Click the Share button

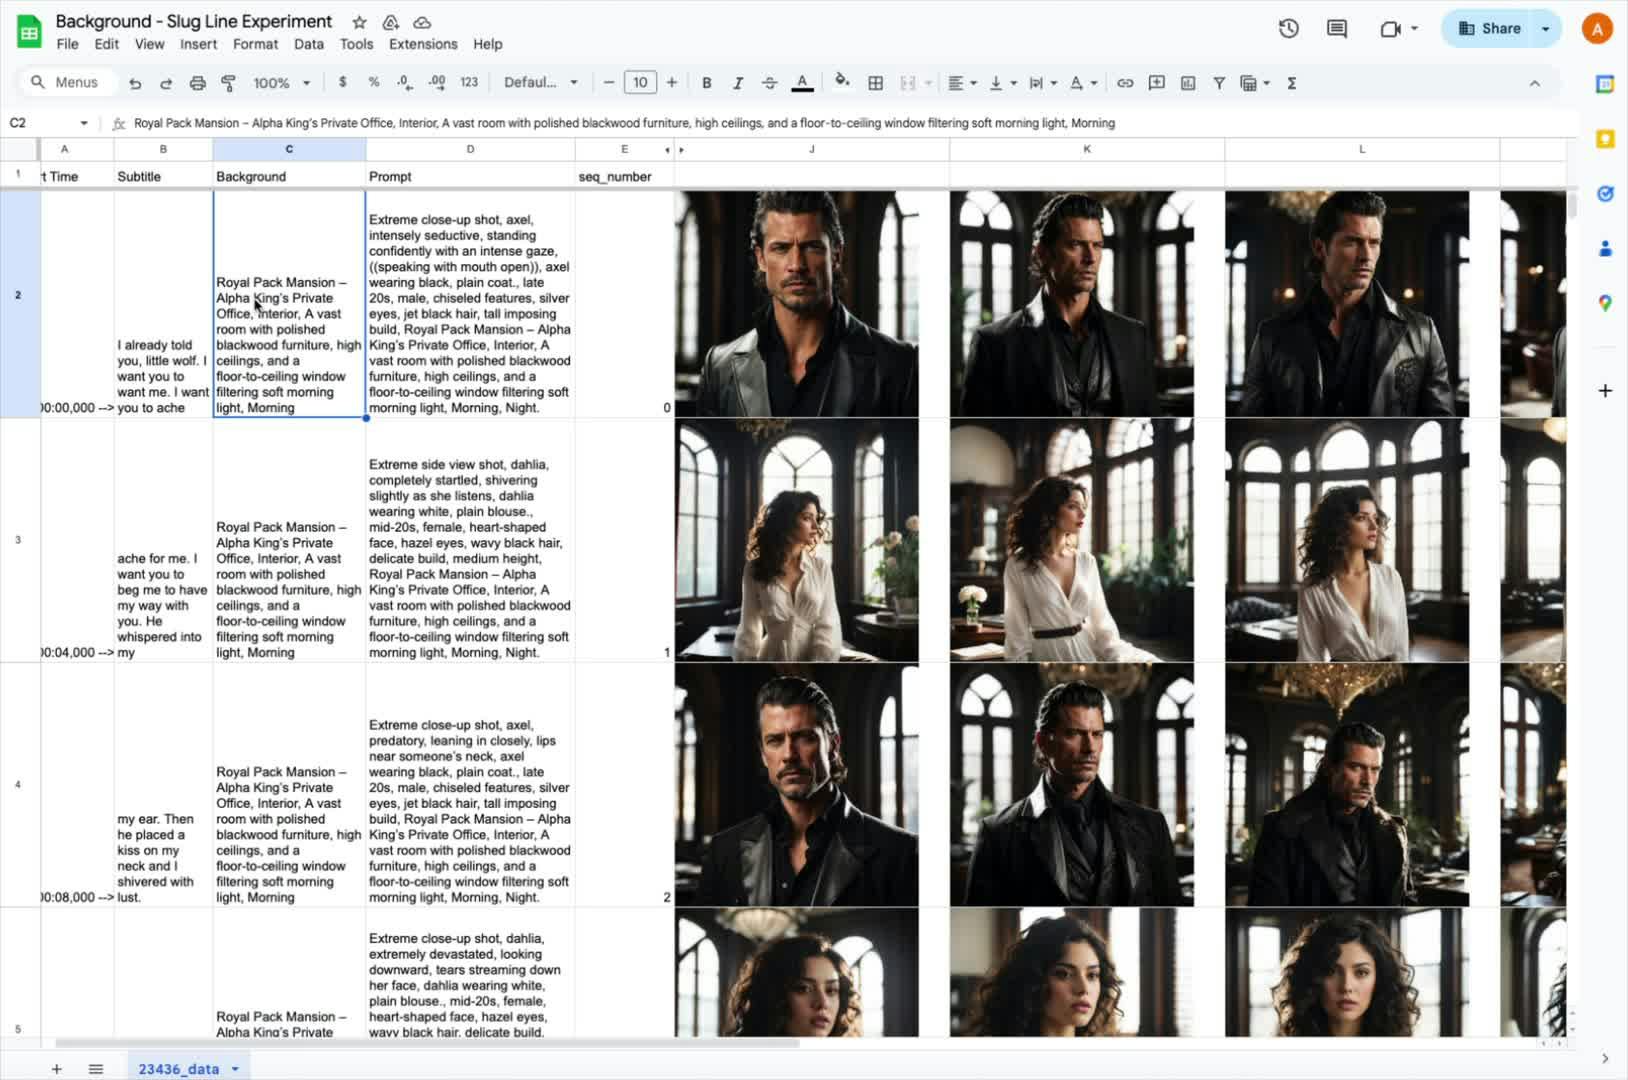(1489, 29)
